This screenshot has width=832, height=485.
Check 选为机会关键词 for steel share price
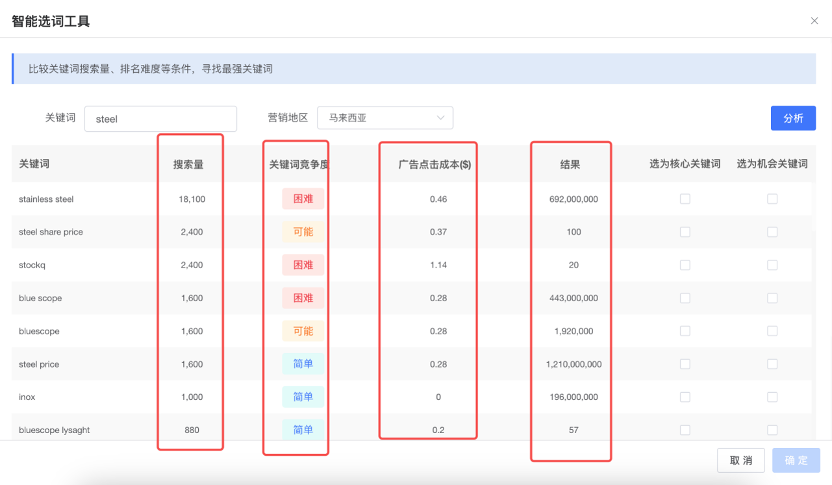click(x=772, y=232)
